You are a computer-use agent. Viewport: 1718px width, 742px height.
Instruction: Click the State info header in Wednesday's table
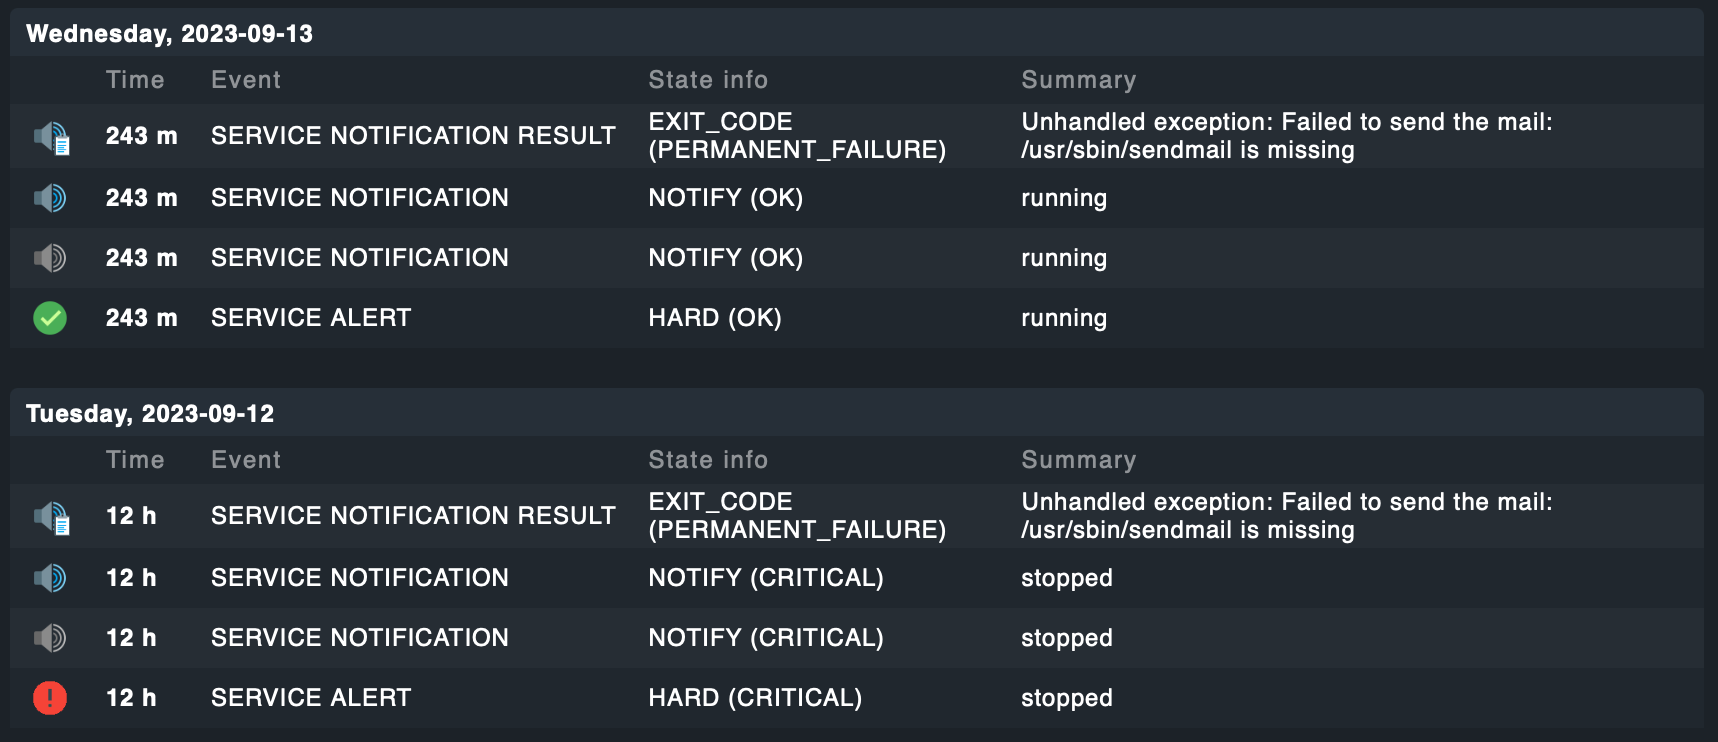[708, 80]
